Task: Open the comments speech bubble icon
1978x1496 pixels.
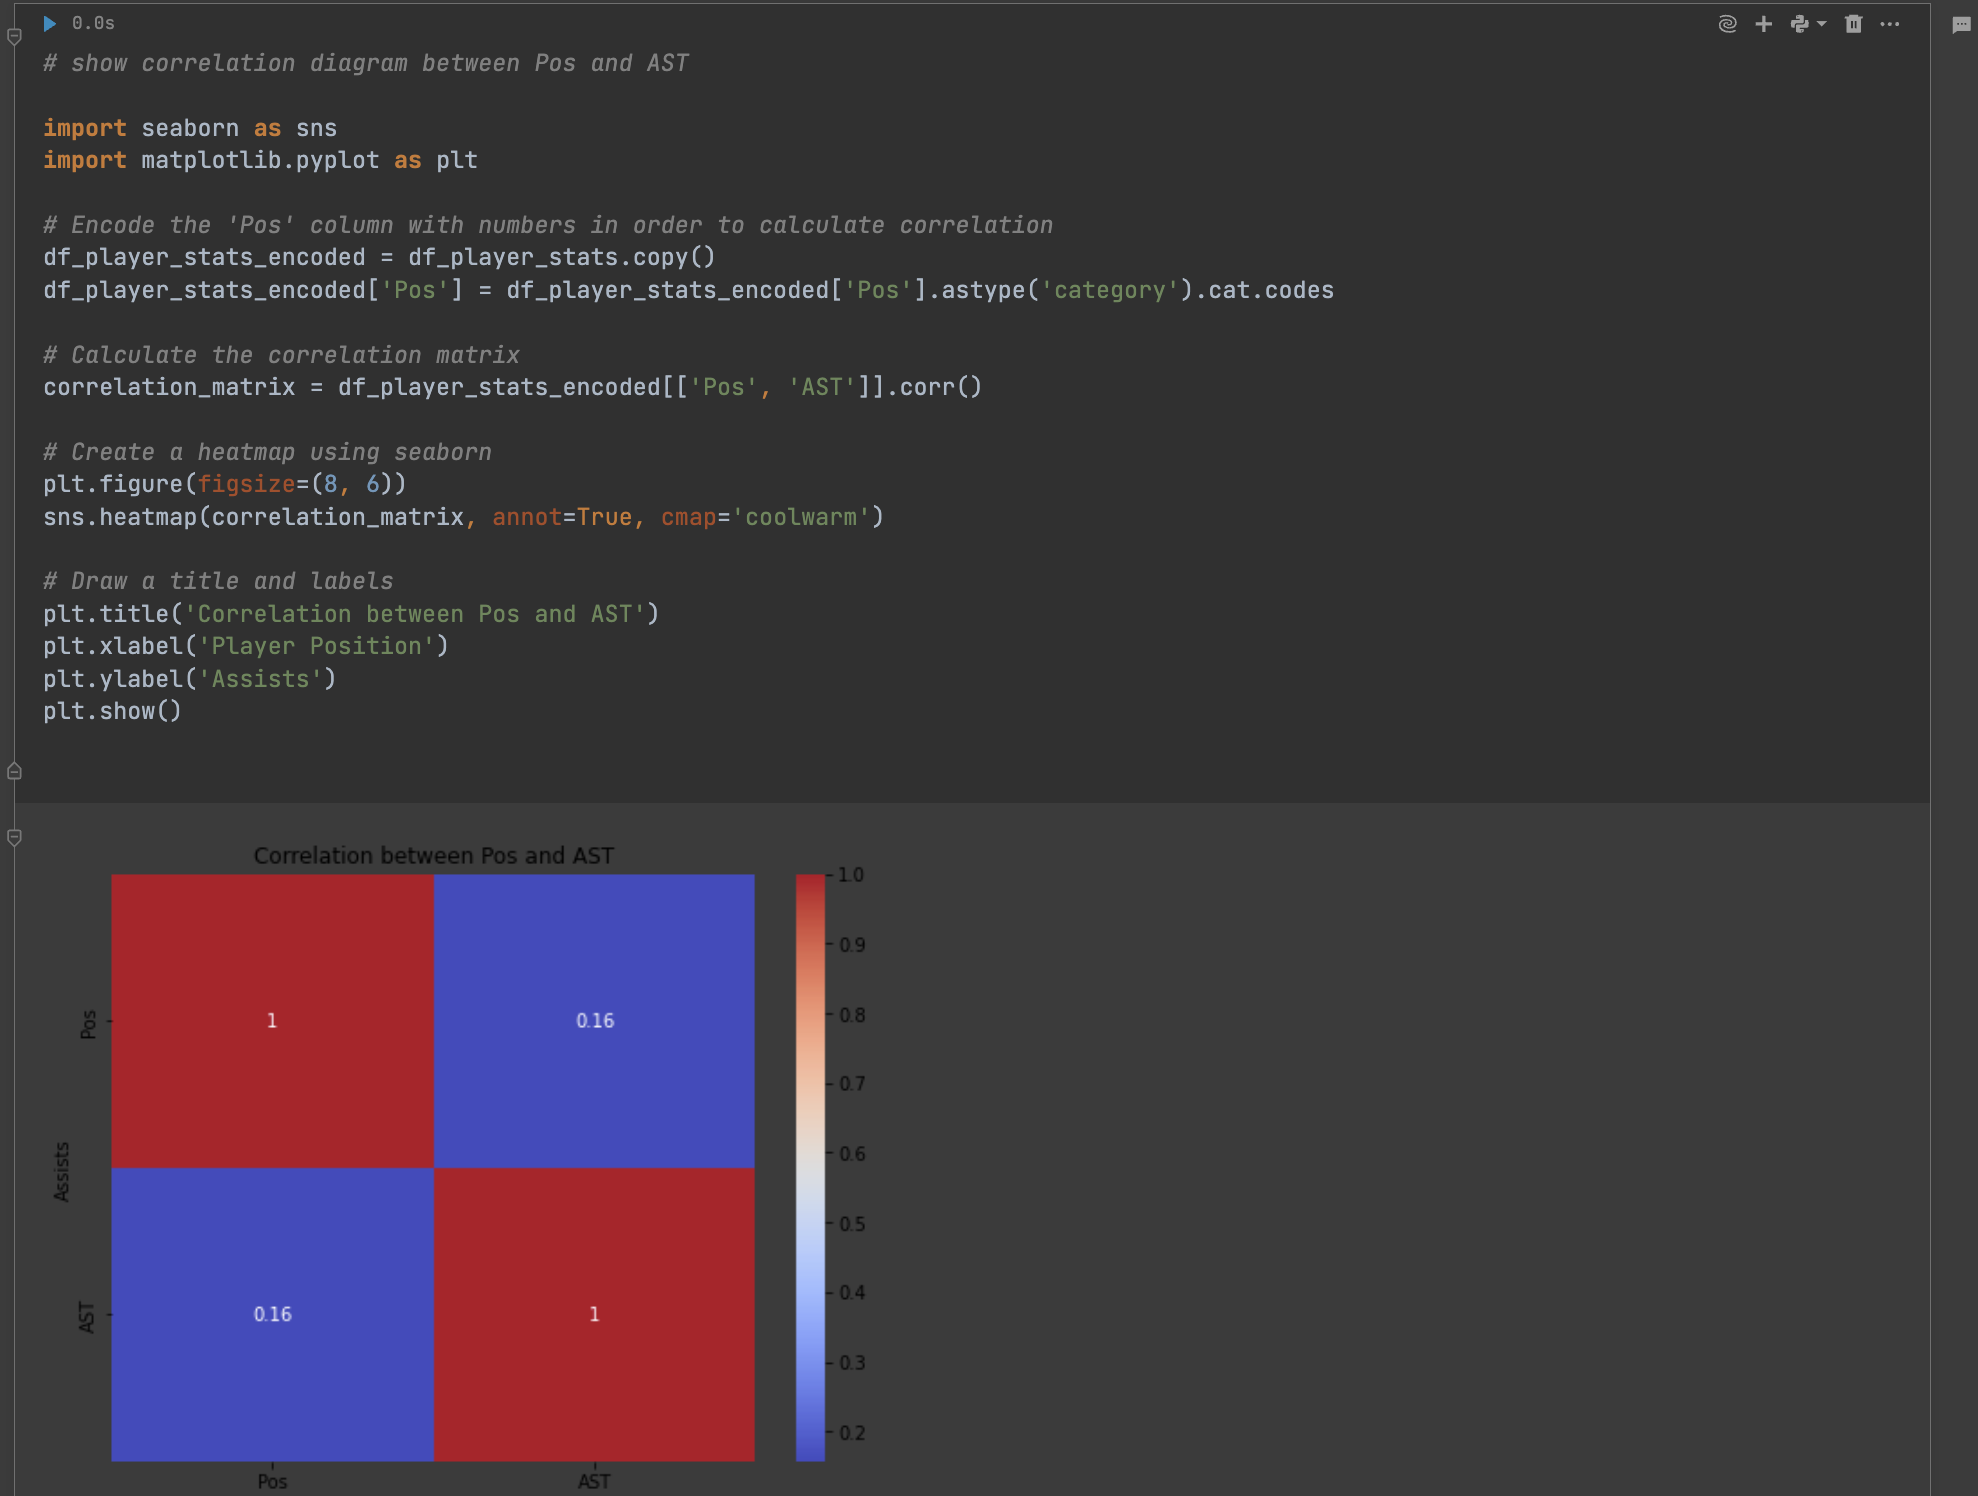Action: coord(1961,25)
